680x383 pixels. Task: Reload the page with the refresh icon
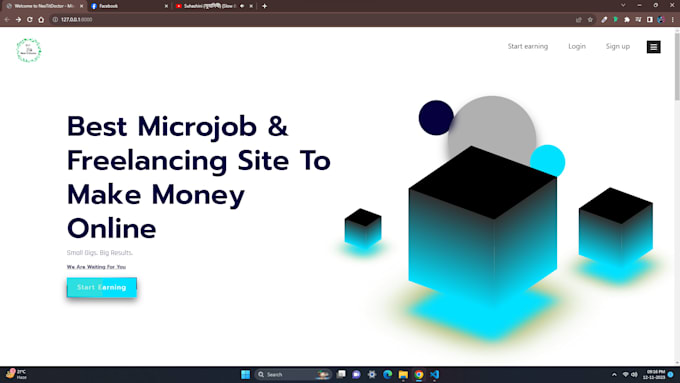[29, 20]
